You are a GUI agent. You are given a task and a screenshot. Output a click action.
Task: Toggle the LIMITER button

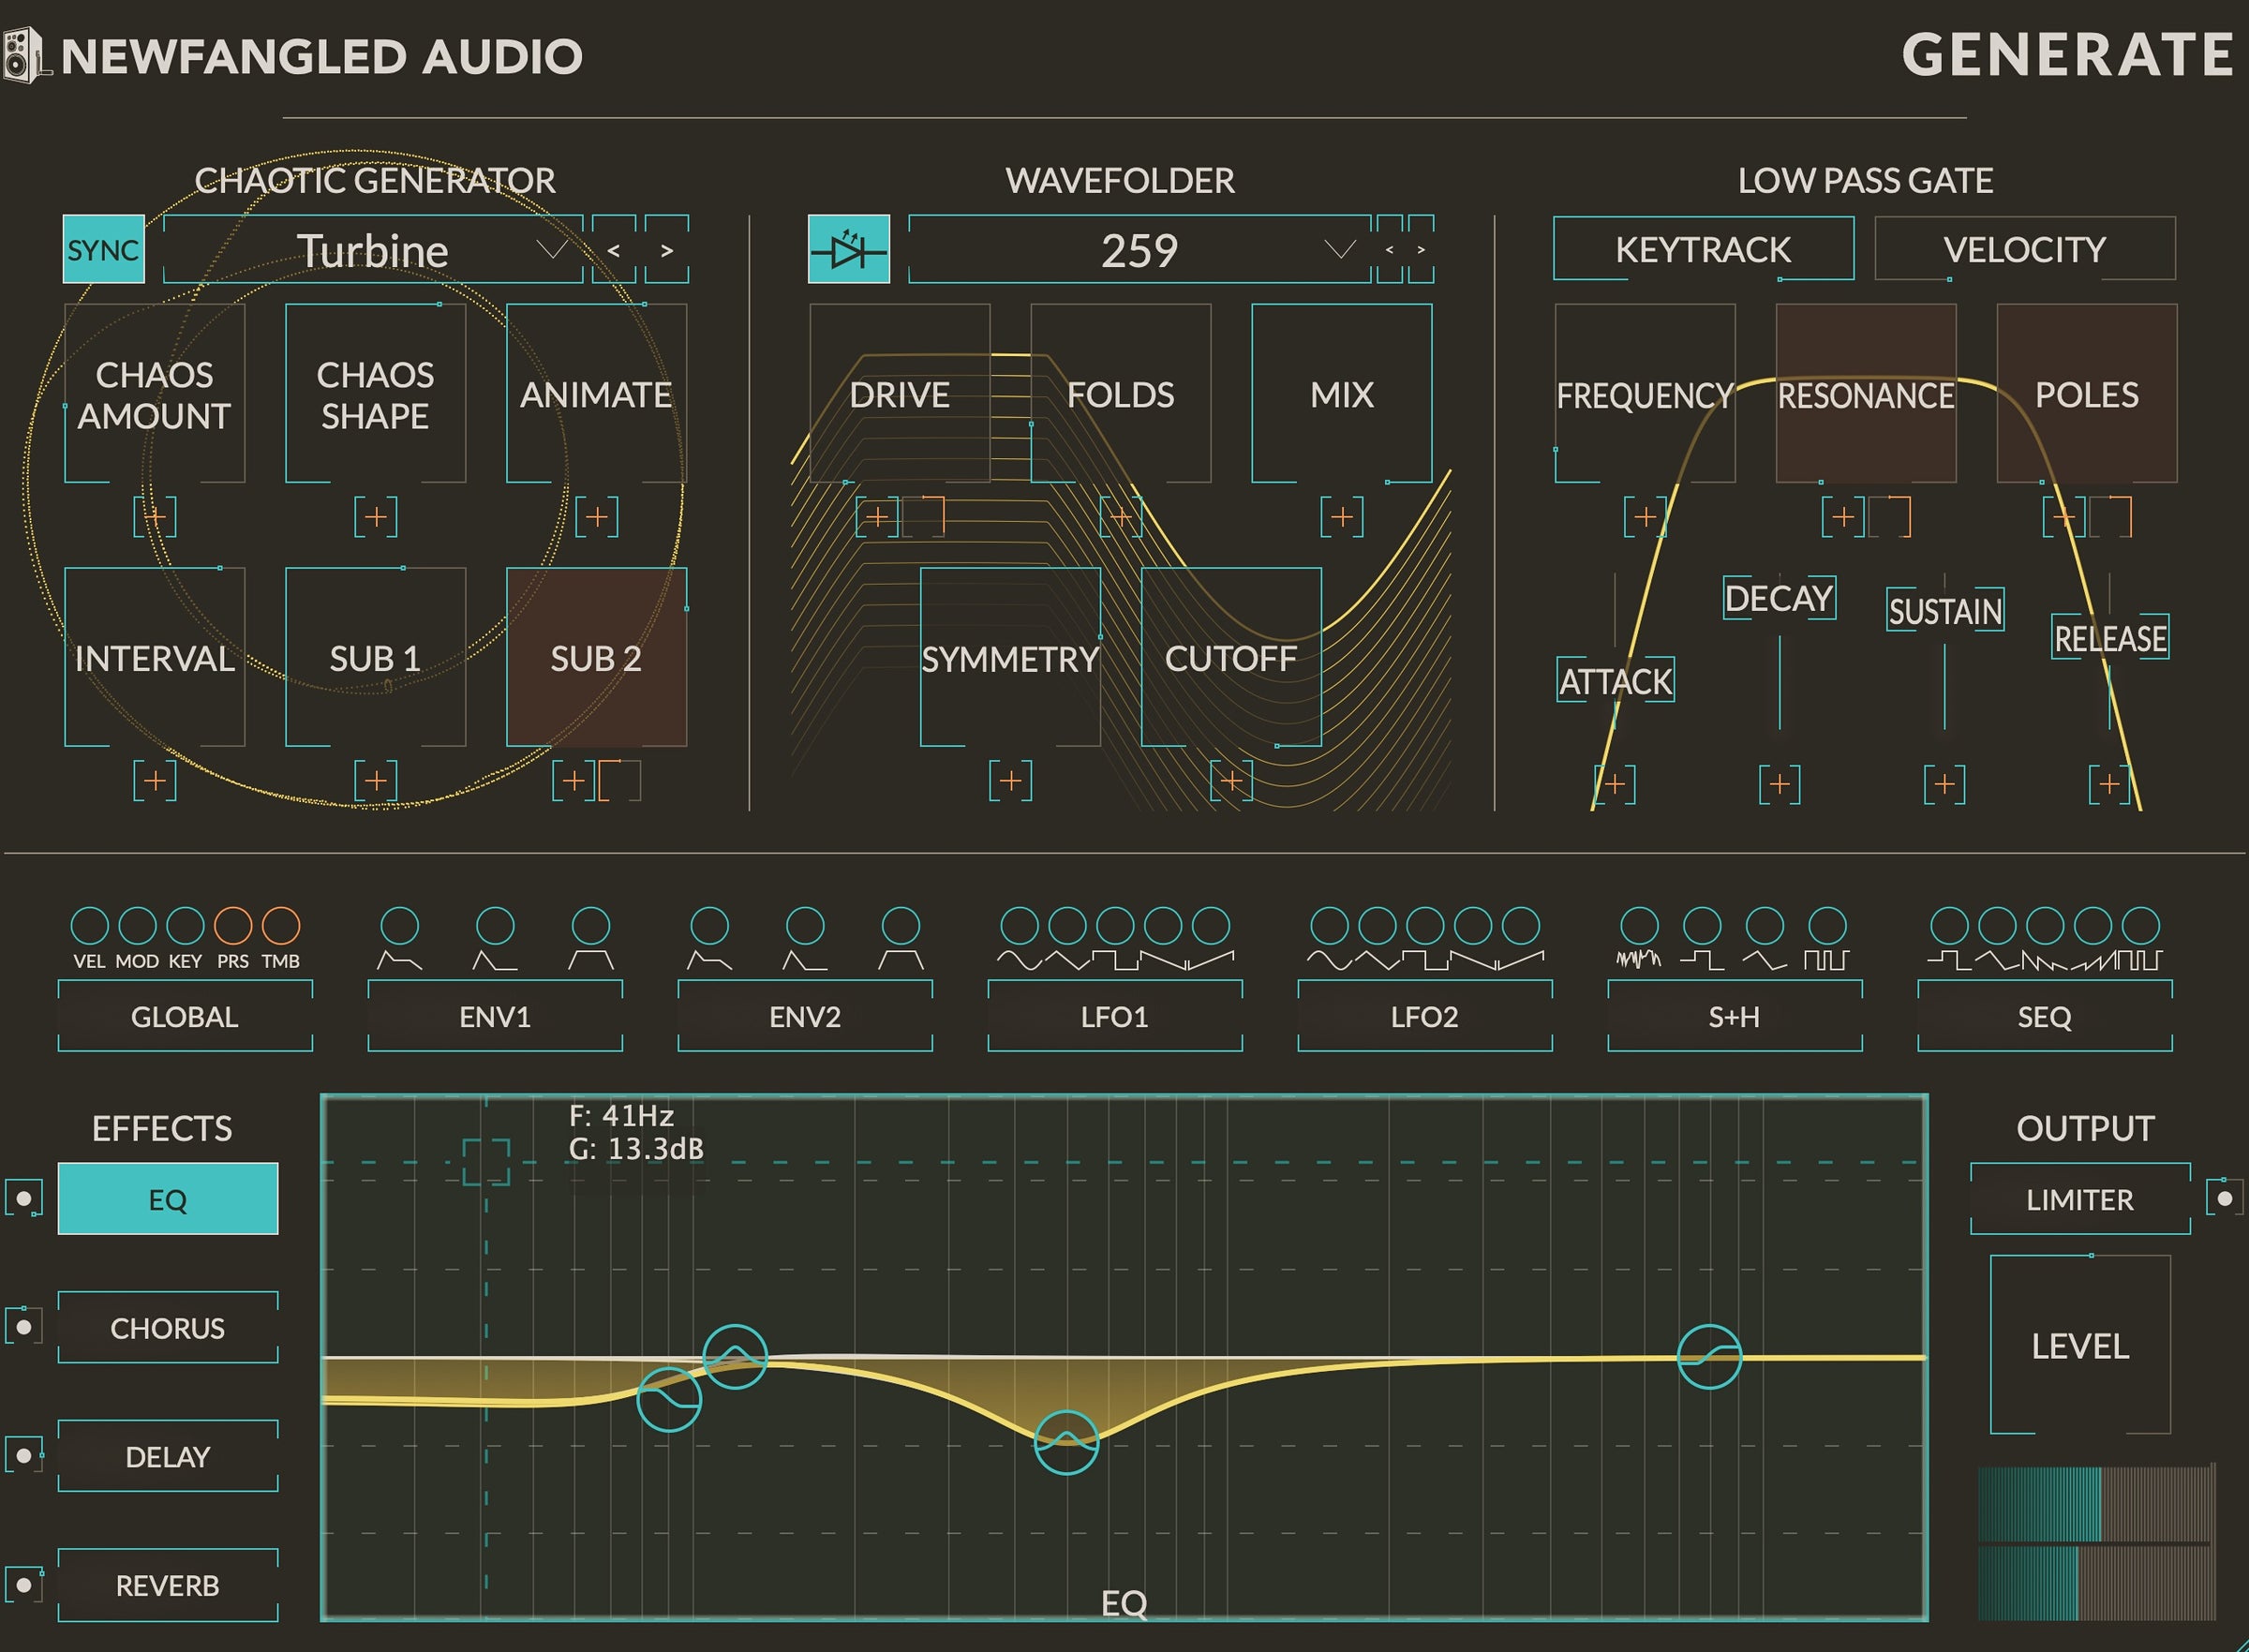tap(2080, 1199)
